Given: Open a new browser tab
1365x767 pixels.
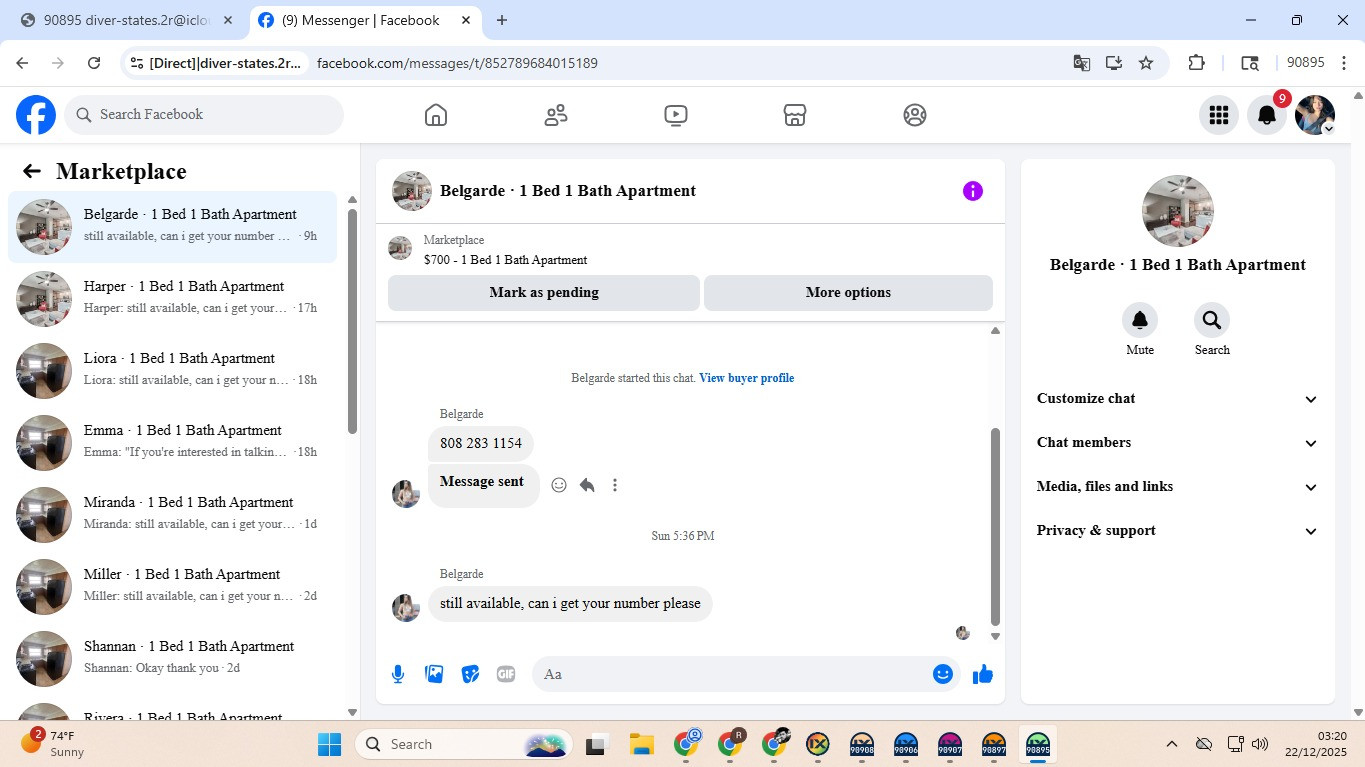Looking at the screenshot, I should click(x=502, y=20).
